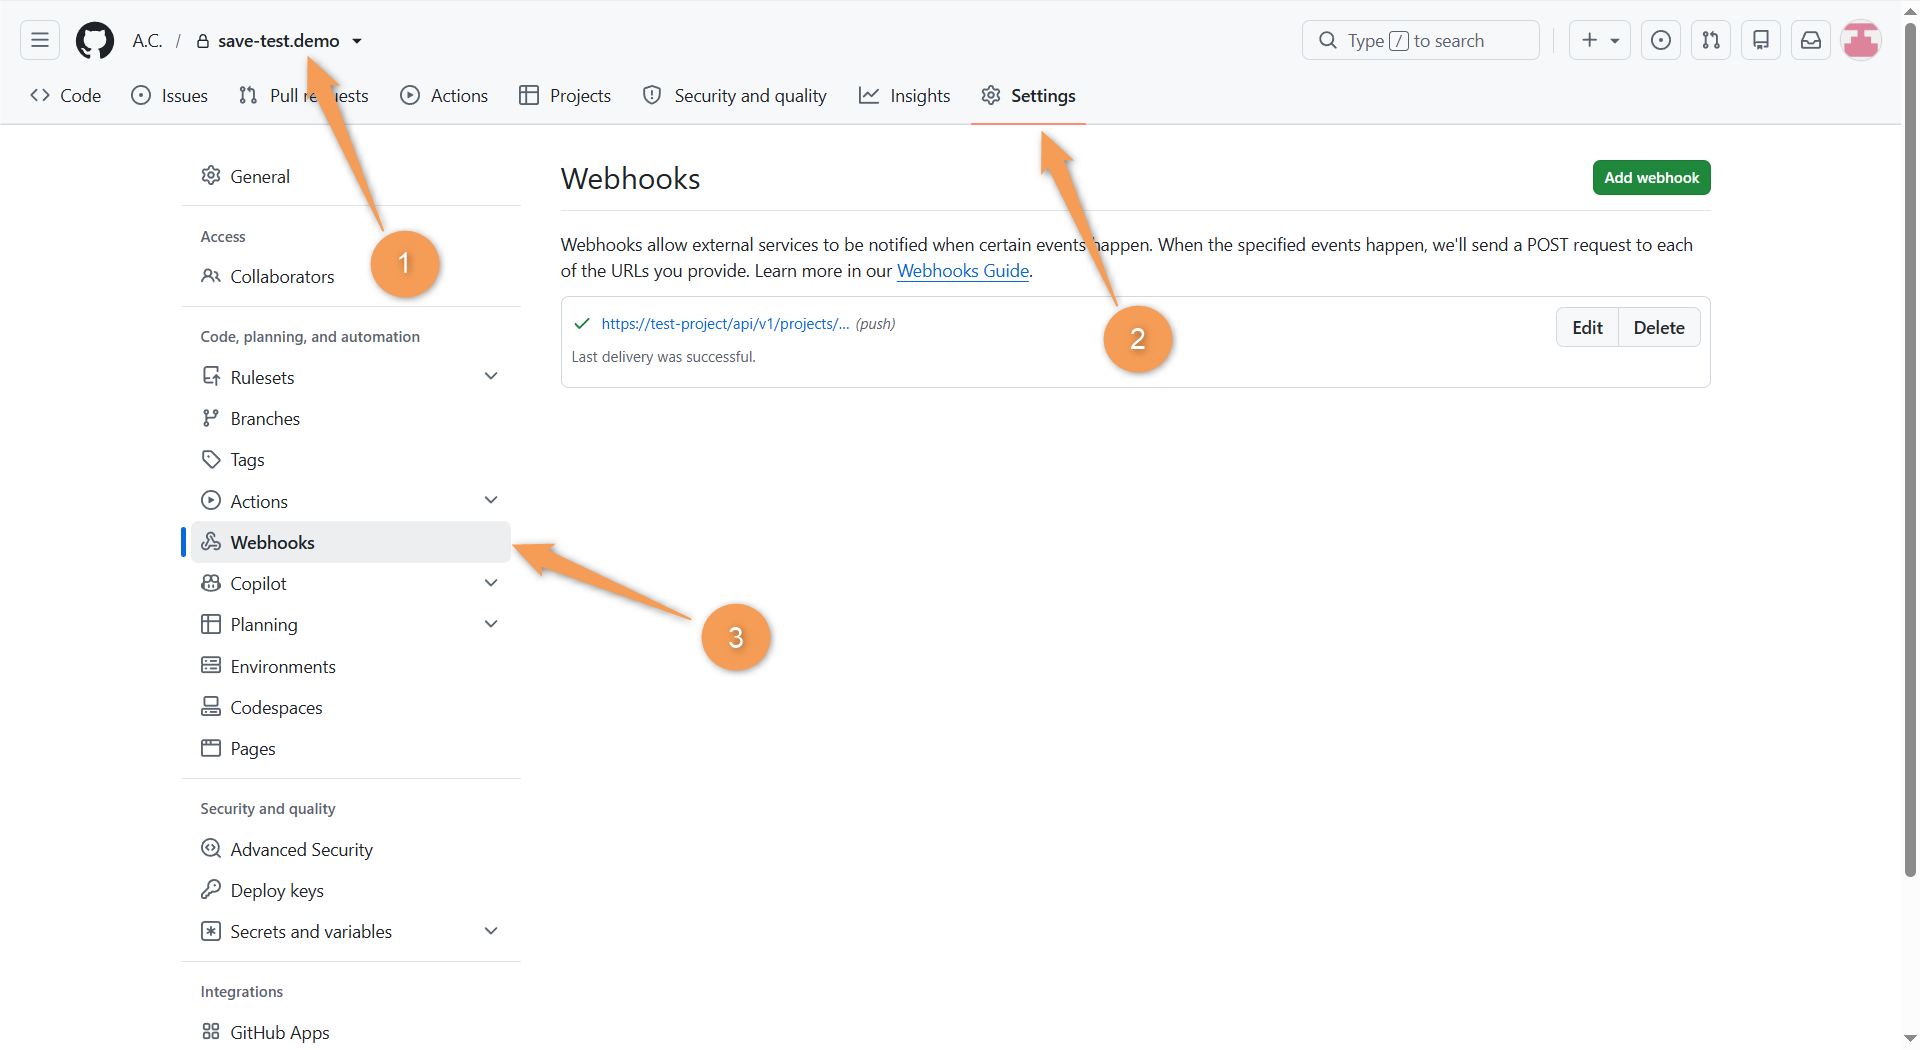
Task: Open Environments settings
Action: [350, 666]
